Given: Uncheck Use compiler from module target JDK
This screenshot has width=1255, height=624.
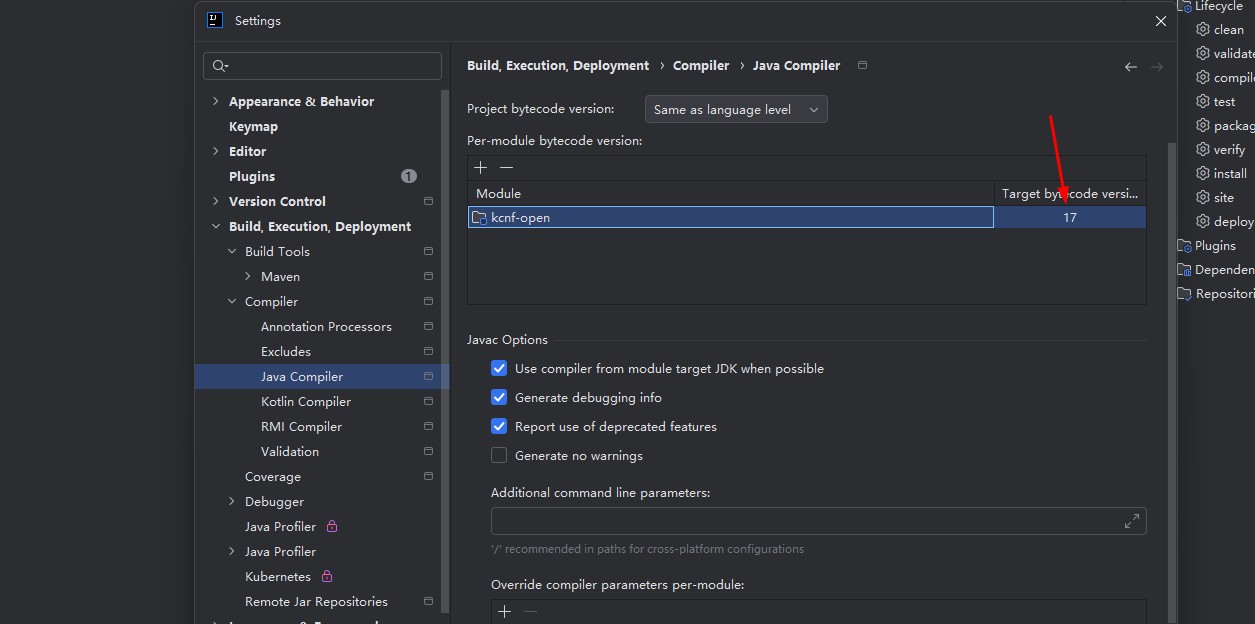Looking at the screenshot, I should (x=499, y=369).
